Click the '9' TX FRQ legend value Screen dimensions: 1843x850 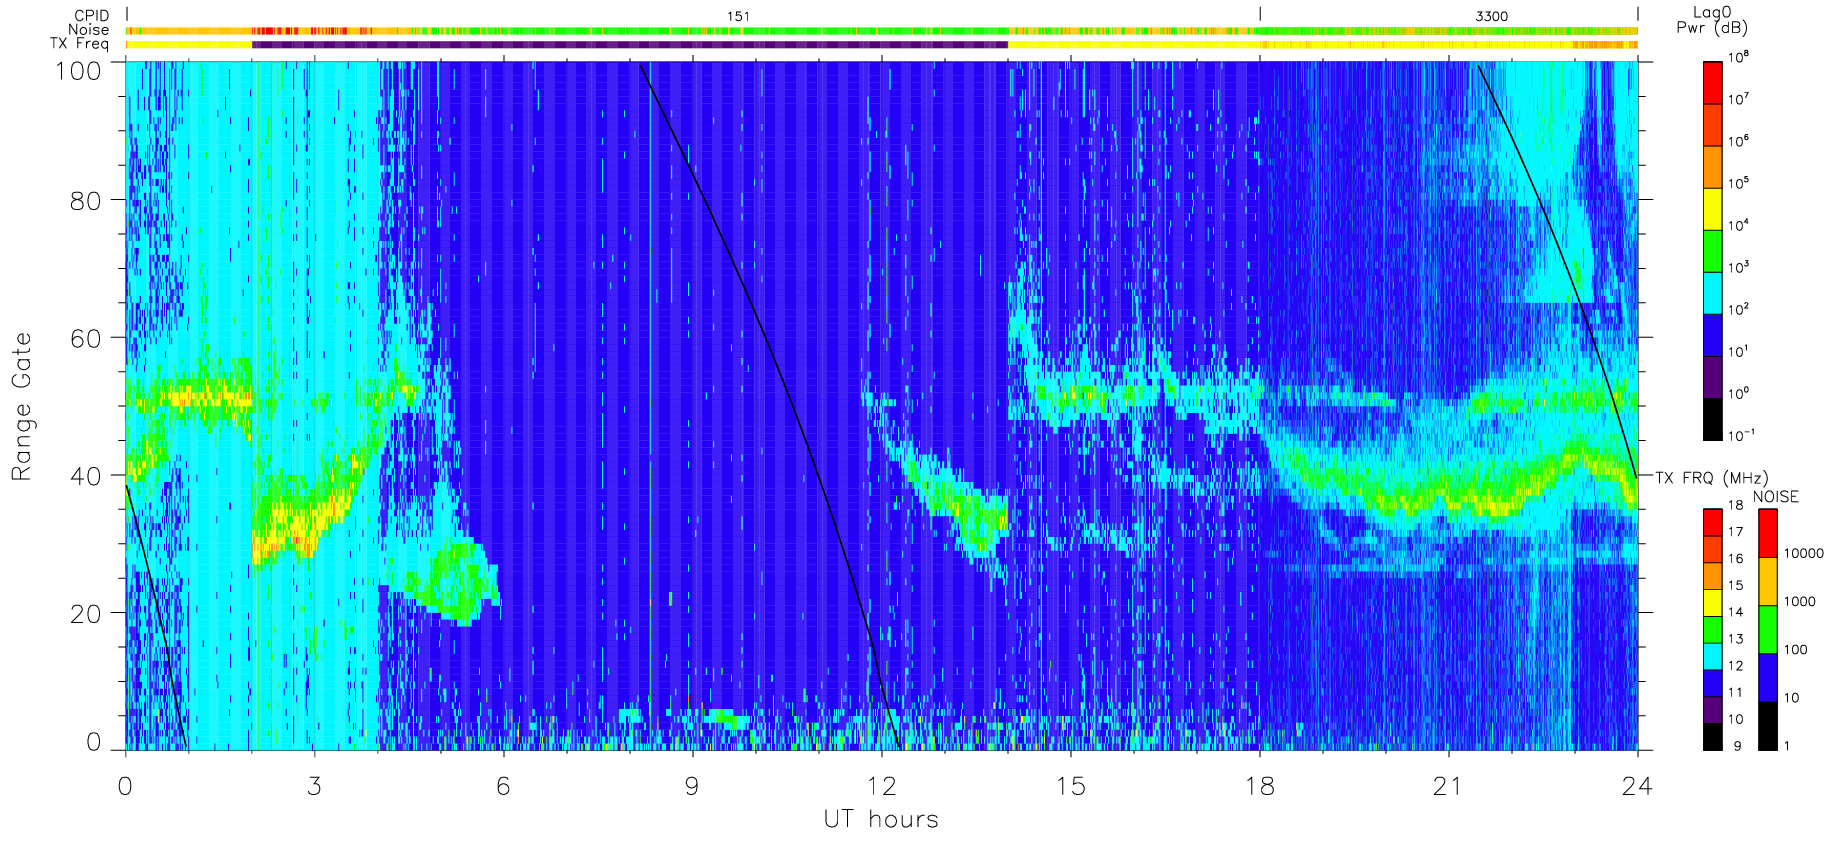point(1737,746)
